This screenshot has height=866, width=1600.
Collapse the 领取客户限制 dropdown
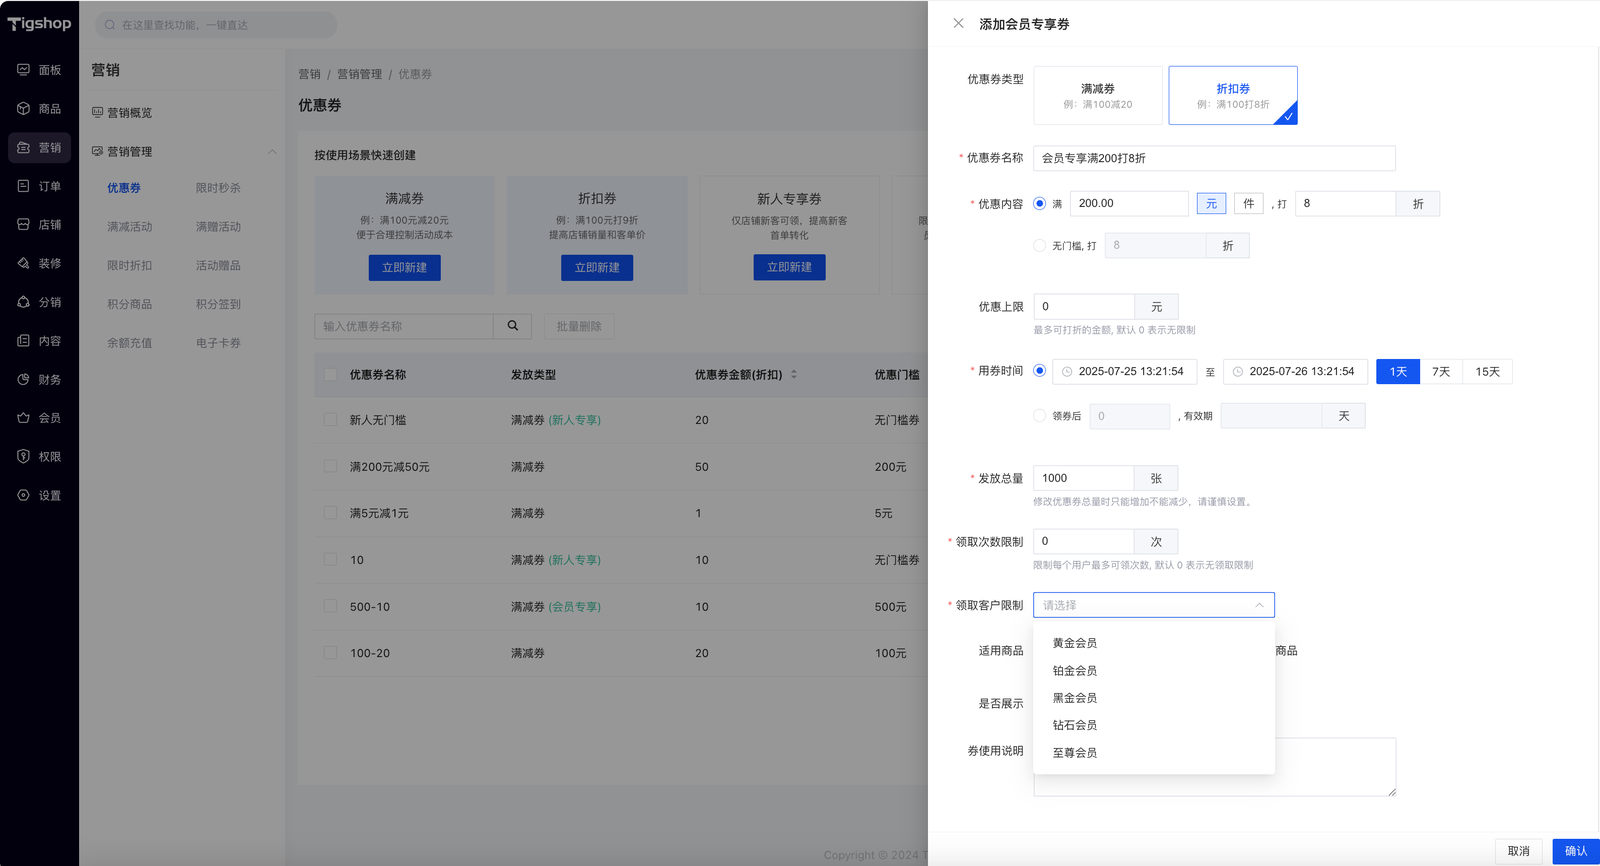[x=1259, y=605]
